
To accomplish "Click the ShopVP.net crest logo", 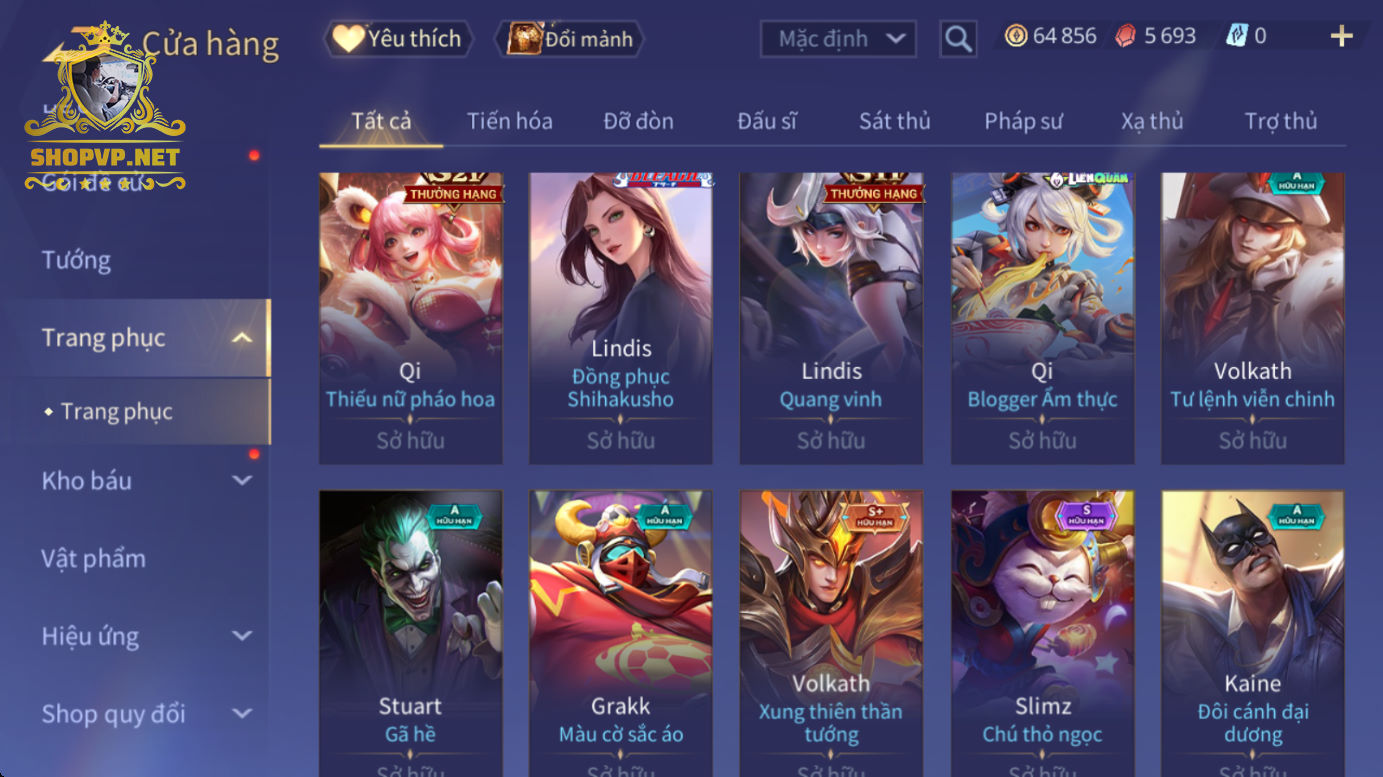I will point(105,107).
